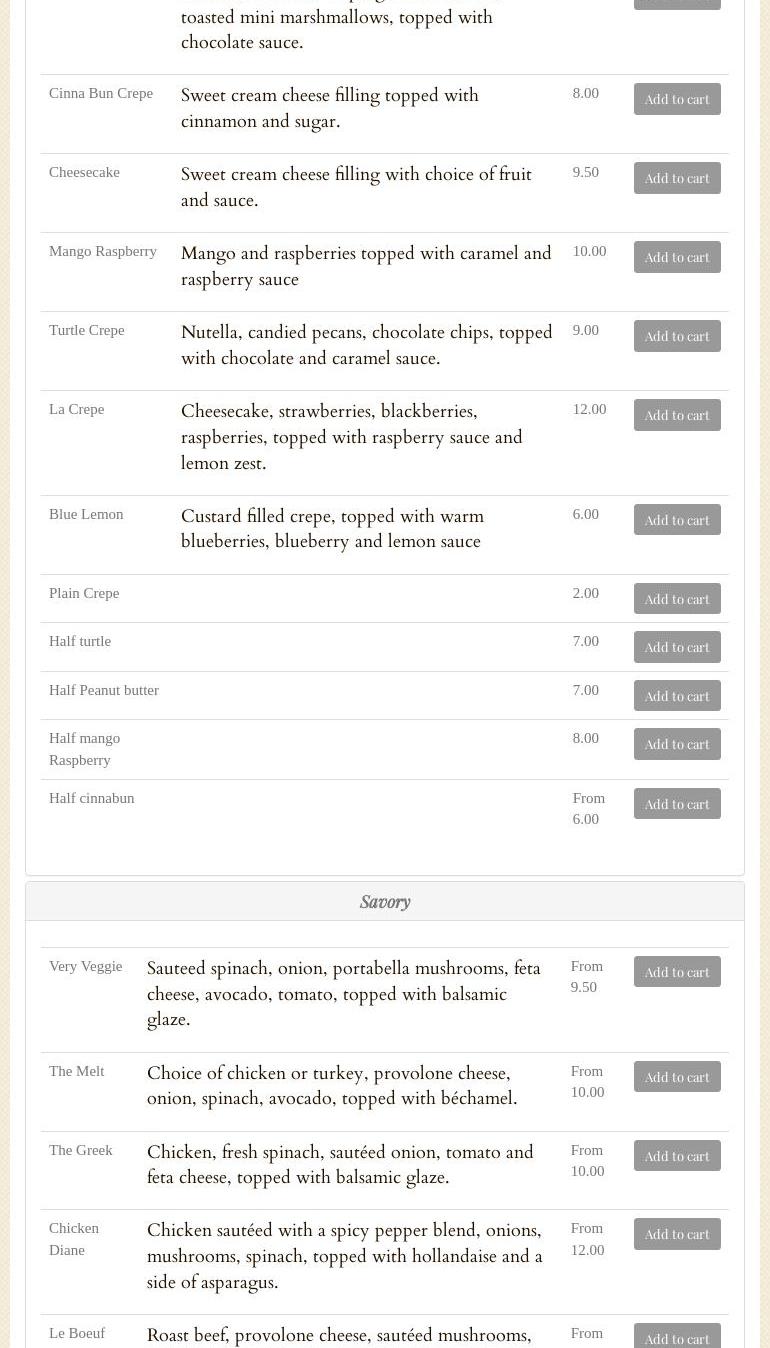Click the Very Veggie item name

[86, 966]
